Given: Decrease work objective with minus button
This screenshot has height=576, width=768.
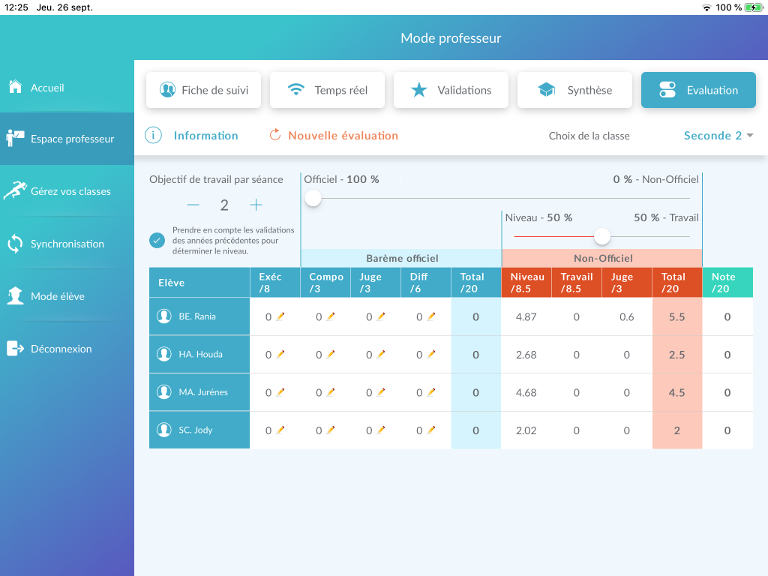Looking at the screenshot, I should [x=193, y=205].
